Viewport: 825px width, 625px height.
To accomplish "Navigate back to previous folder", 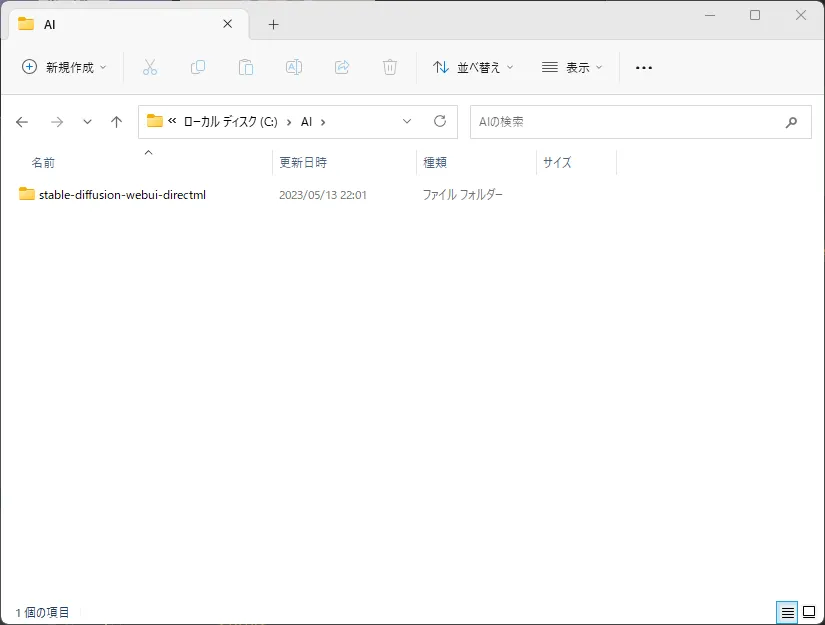I will coord(22,122).
